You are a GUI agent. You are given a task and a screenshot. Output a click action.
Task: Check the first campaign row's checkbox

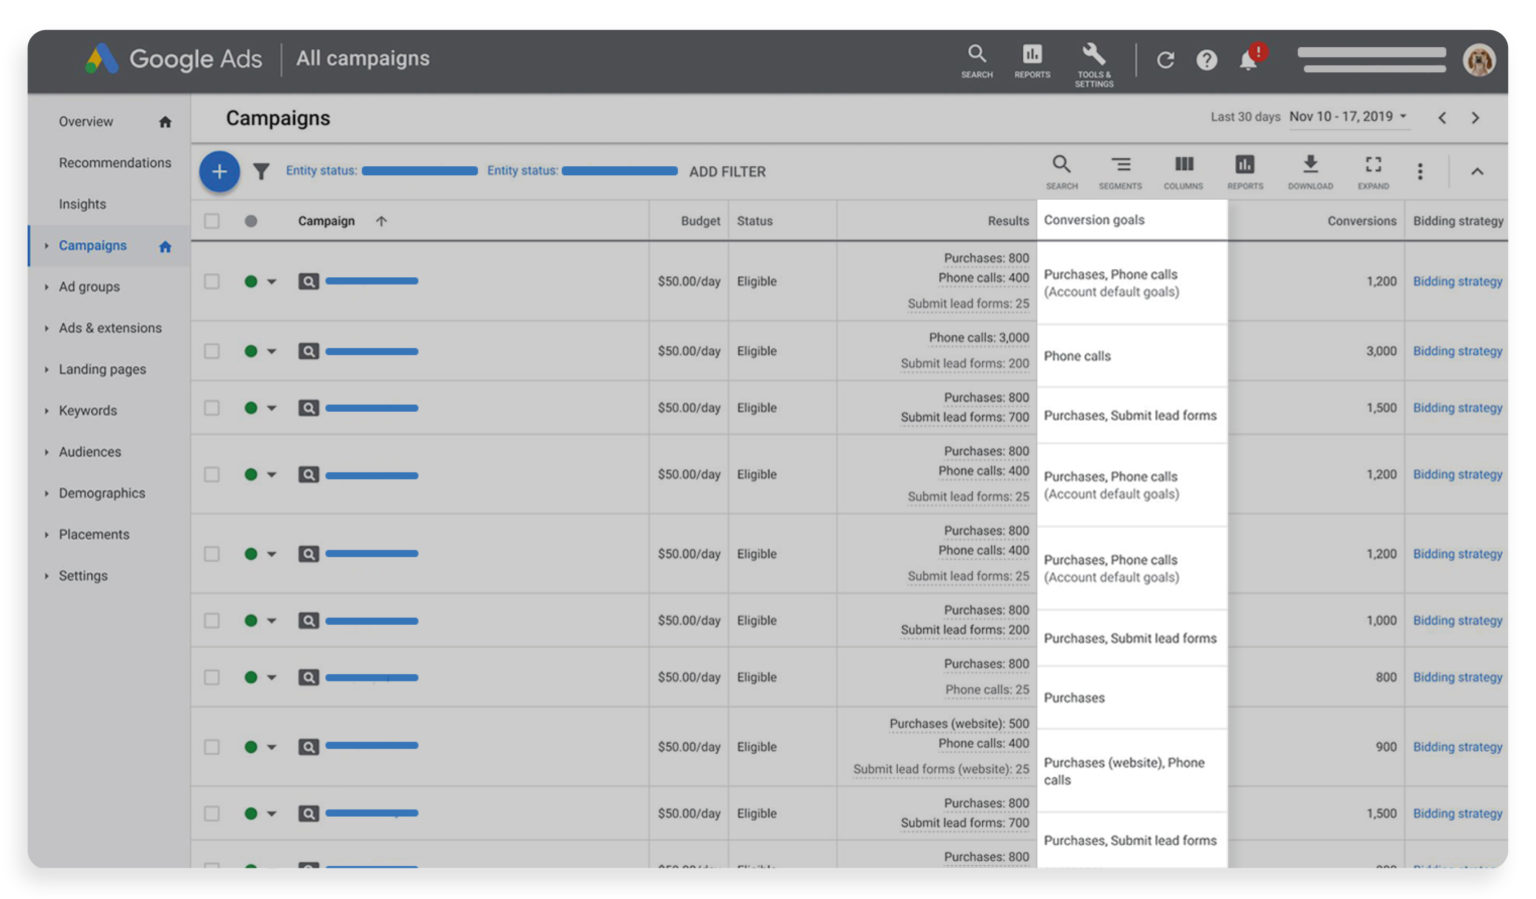pos(212,281)
